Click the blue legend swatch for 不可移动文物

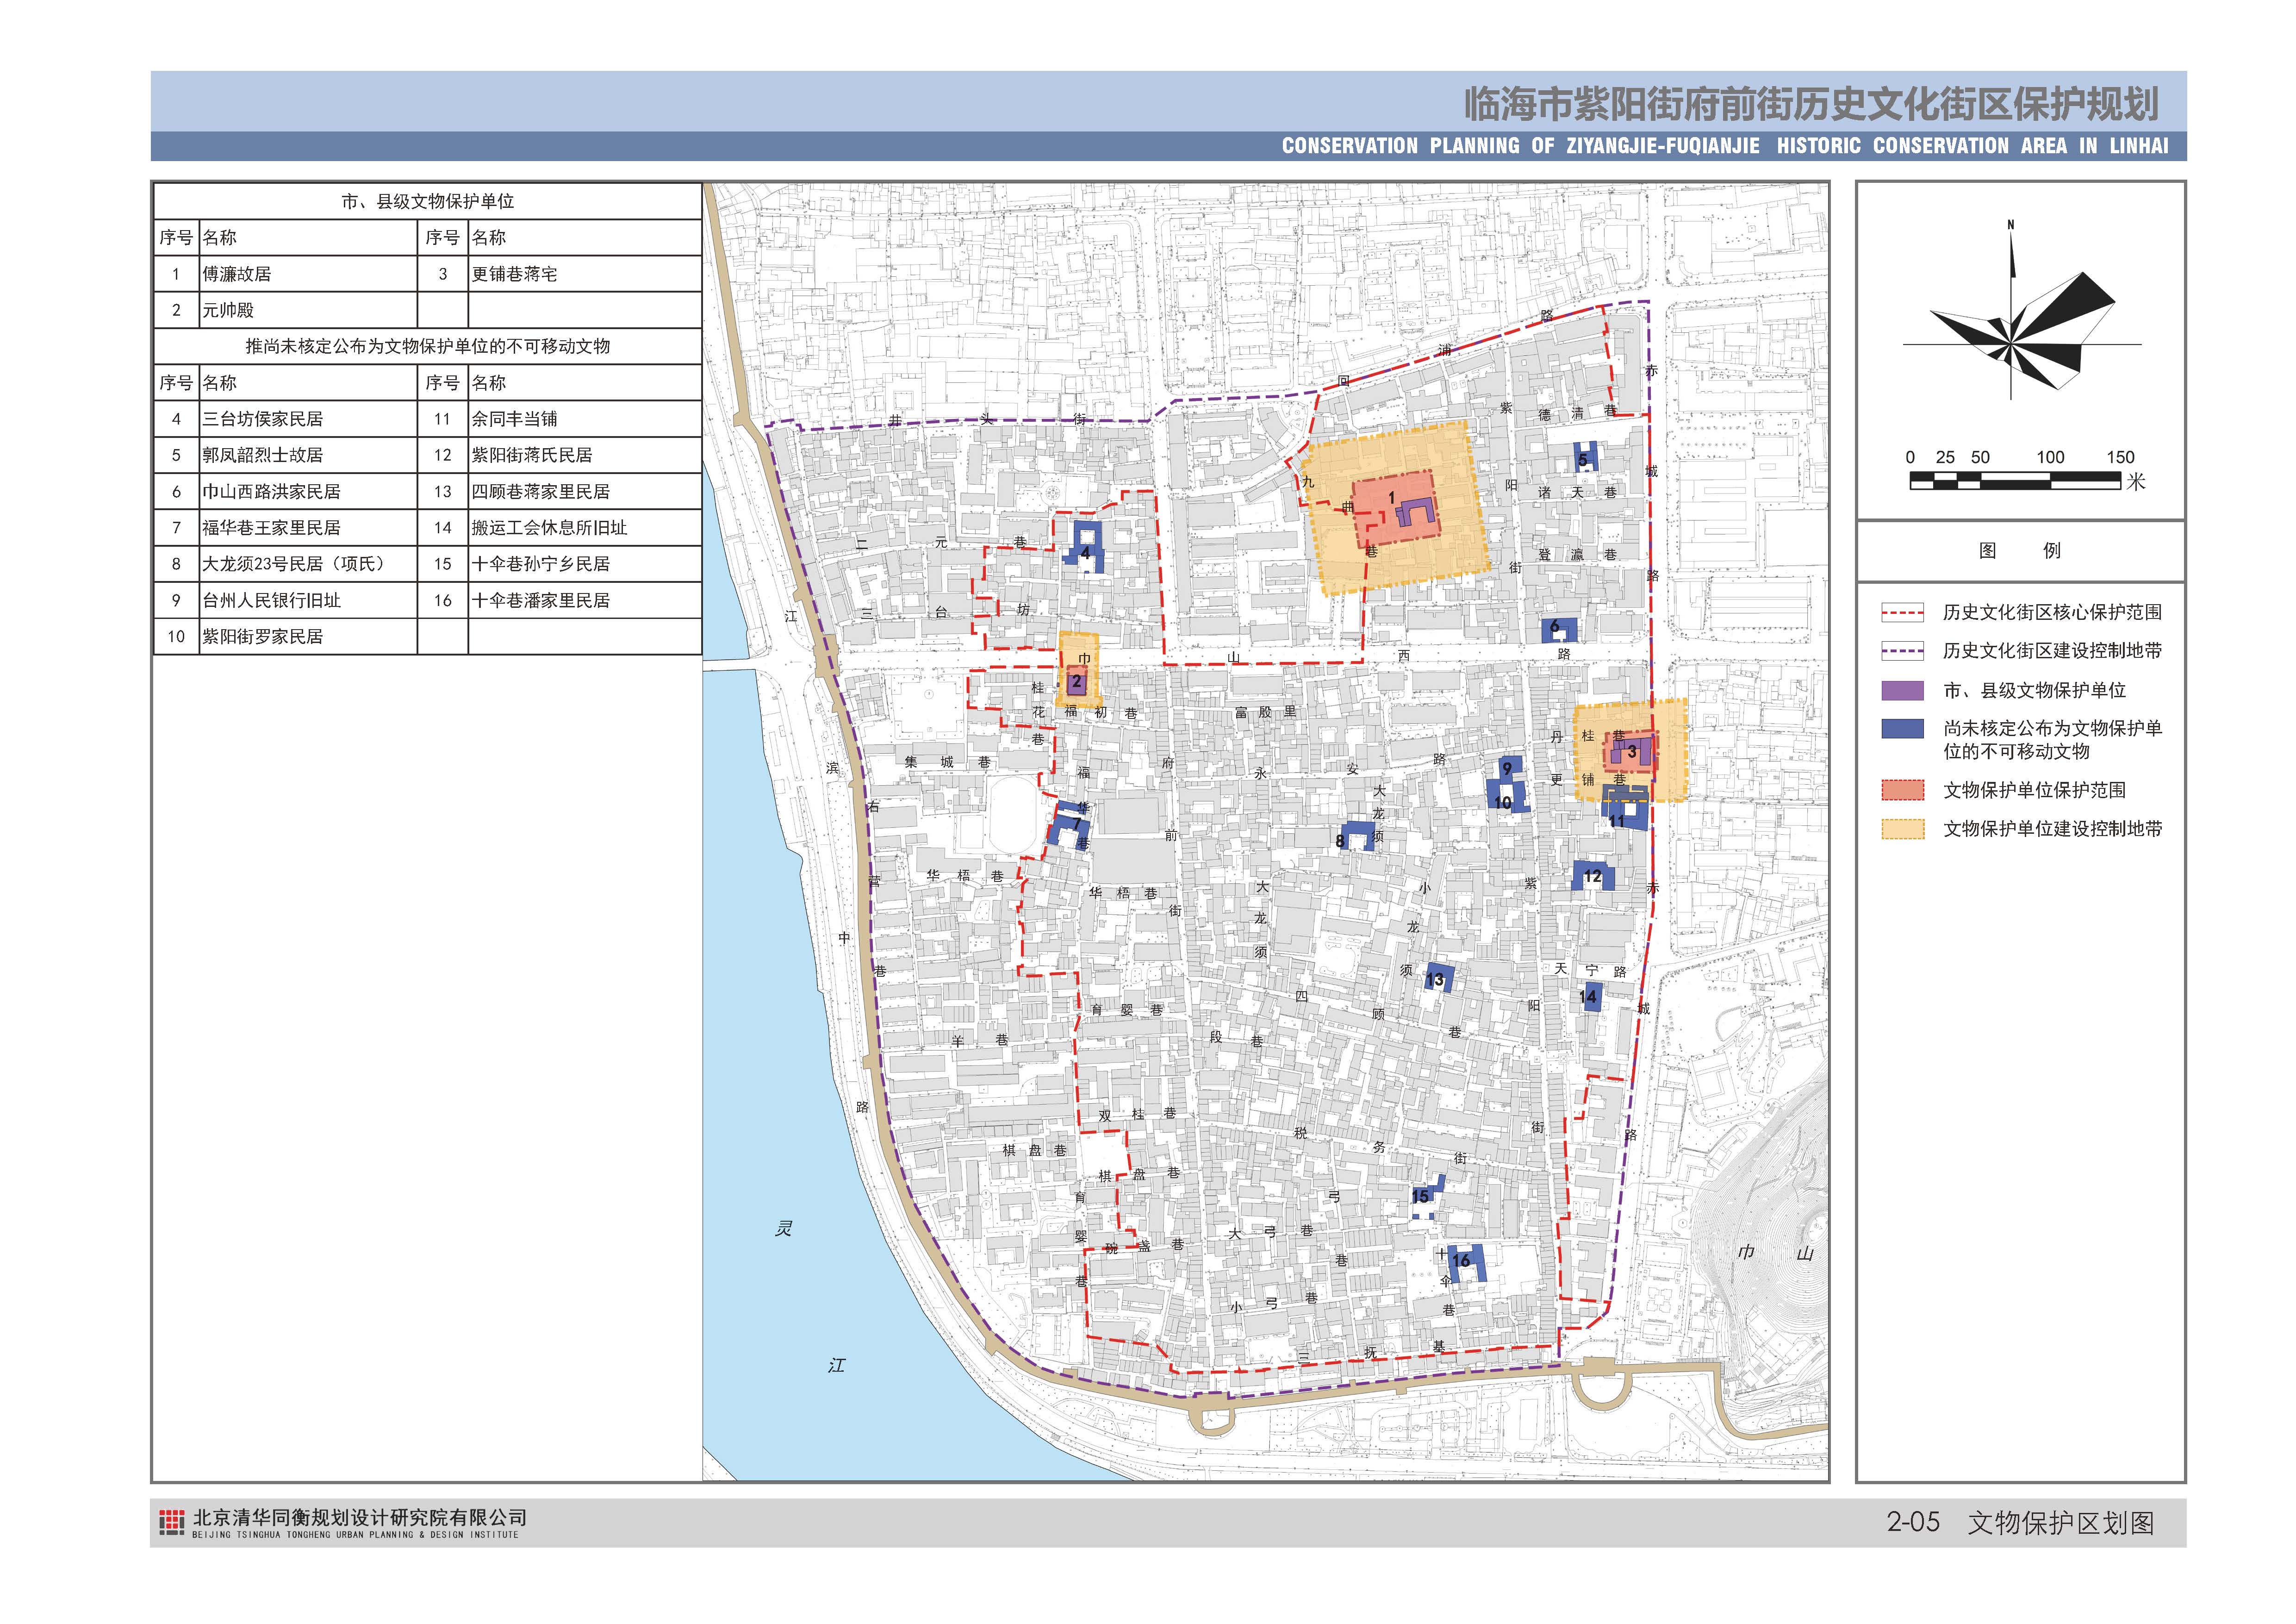coord(1902,729)
